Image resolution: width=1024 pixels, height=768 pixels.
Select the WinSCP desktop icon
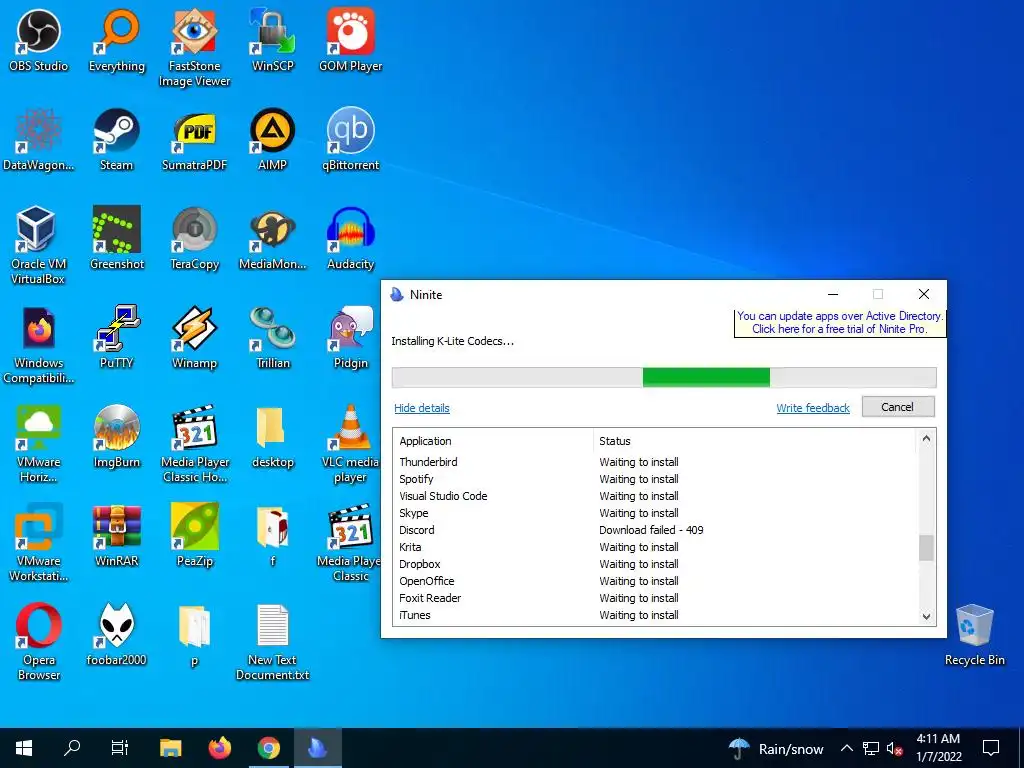pyautogui.click(x=272, y=40)
